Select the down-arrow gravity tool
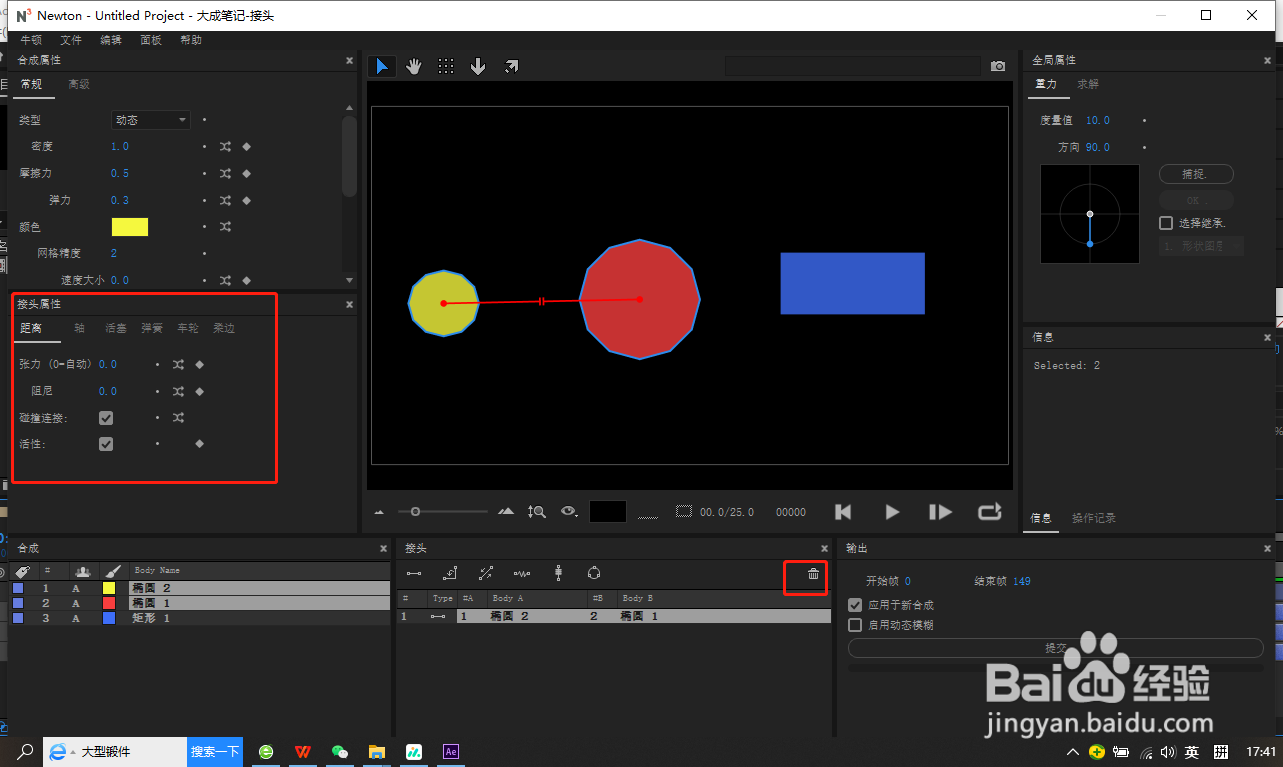This screenshot has height=767, width=1283. [478, 66]
